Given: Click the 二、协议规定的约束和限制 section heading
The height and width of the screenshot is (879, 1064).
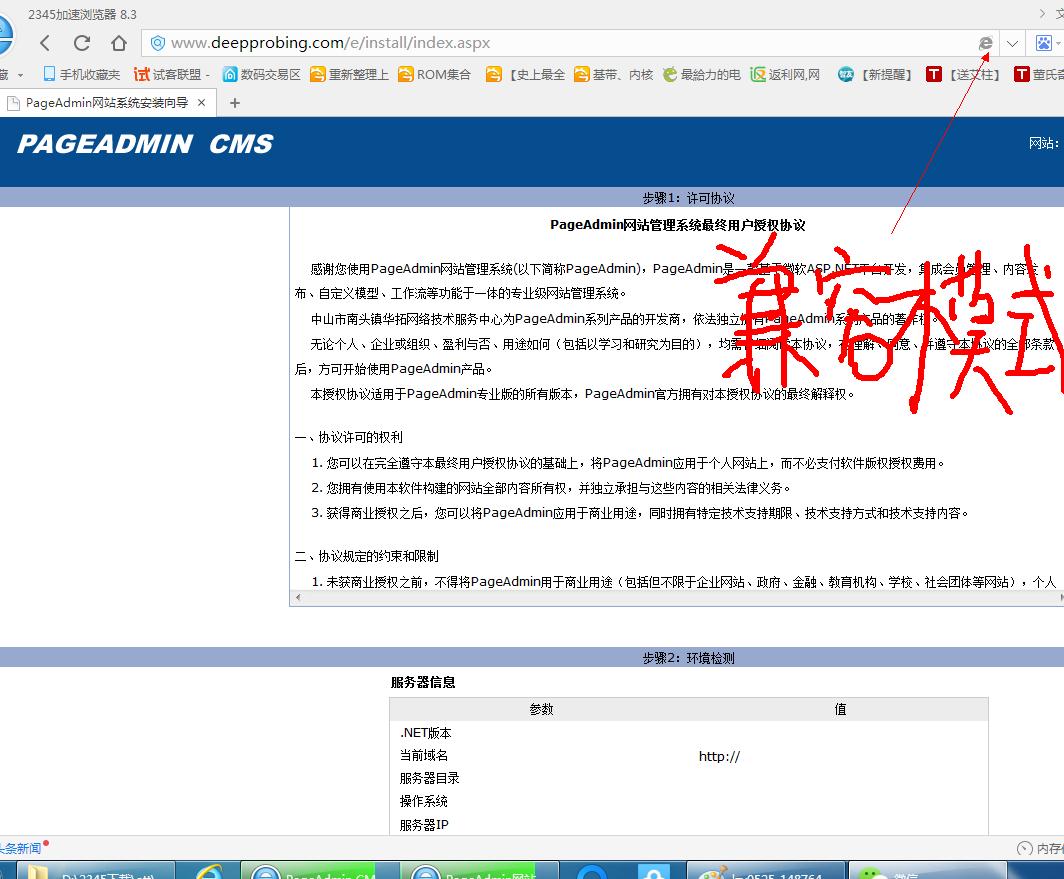Looking at the screenshot, I should point(366,556).
